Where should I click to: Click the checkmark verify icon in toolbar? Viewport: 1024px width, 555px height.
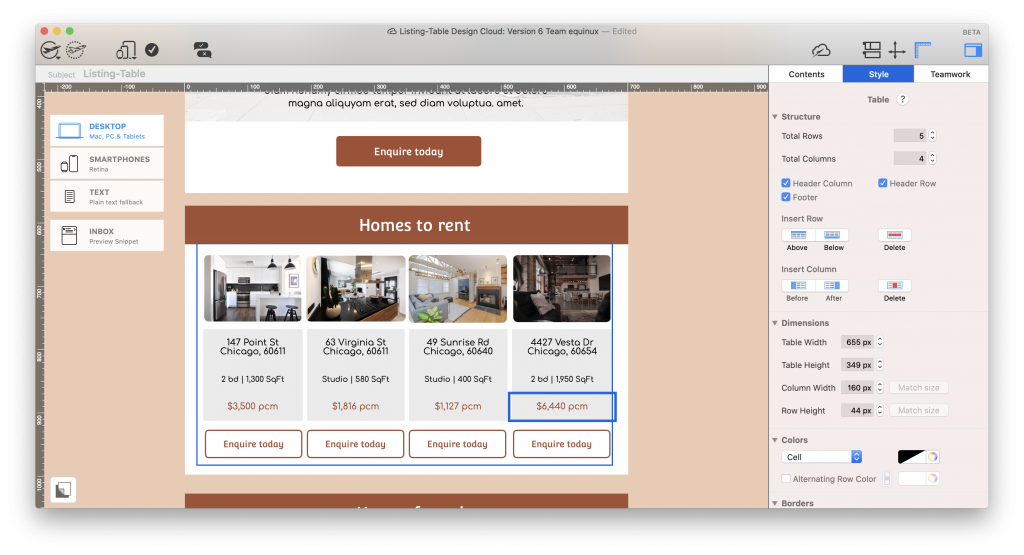[152, 50]
